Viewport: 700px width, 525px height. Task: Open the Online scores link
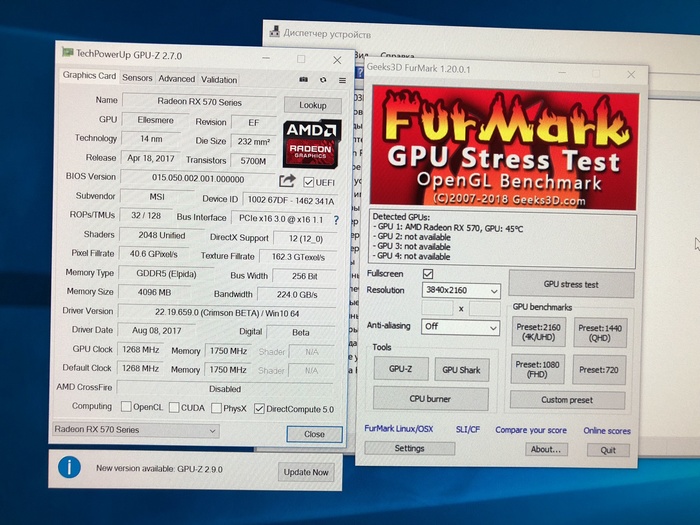pyautogui.click(x=607, y=431)
